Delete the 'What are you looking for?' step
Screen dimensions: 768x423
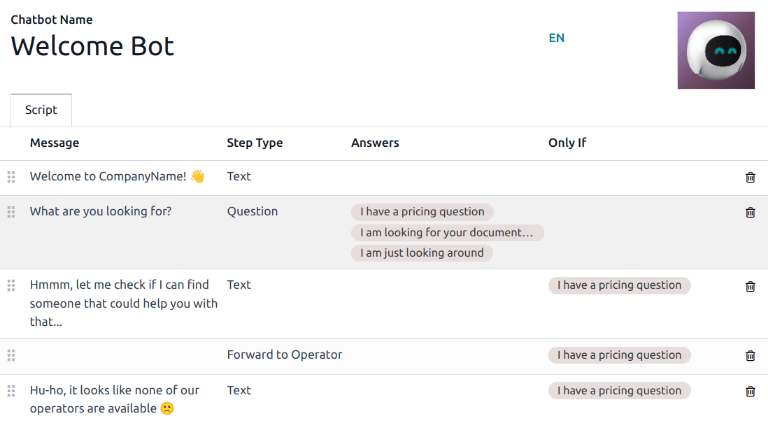coord(750,212)
